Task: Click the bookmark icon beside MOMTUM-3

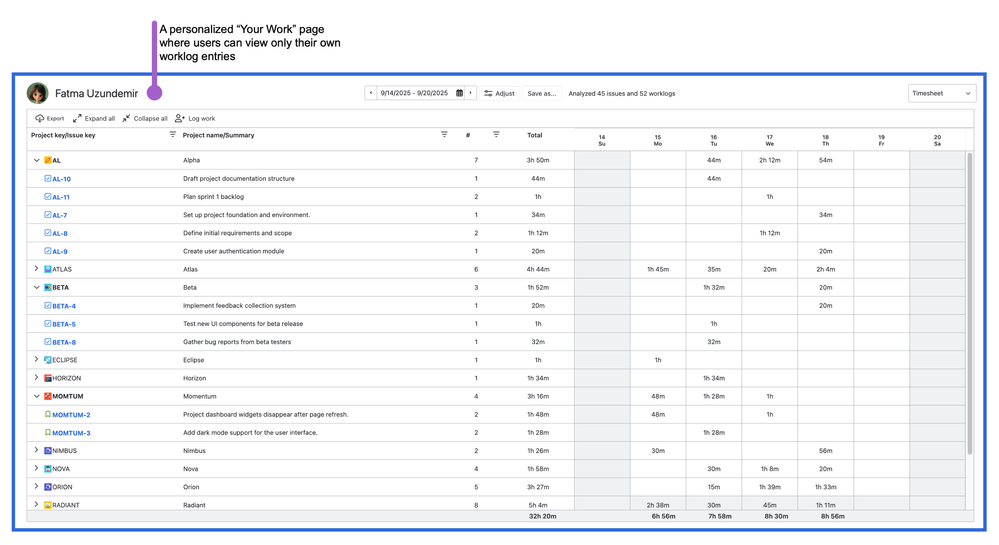Action: pos(48,432)
